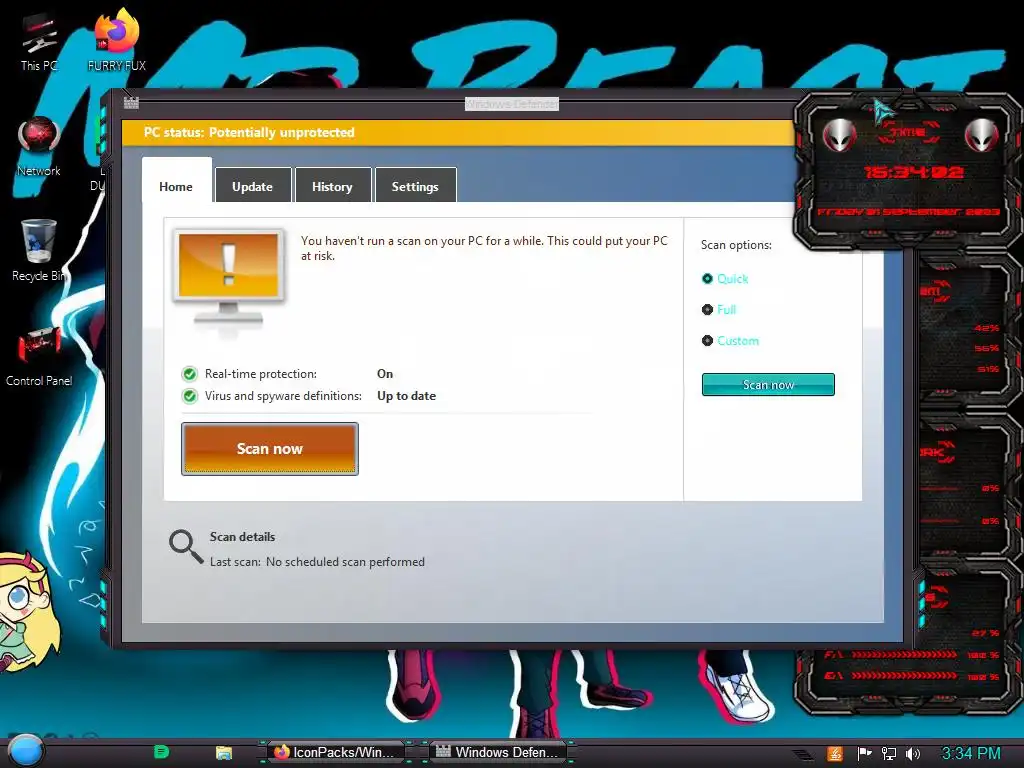The image size is (1024, 768).
Task: Open the History tab
Action: pos(332,187)
